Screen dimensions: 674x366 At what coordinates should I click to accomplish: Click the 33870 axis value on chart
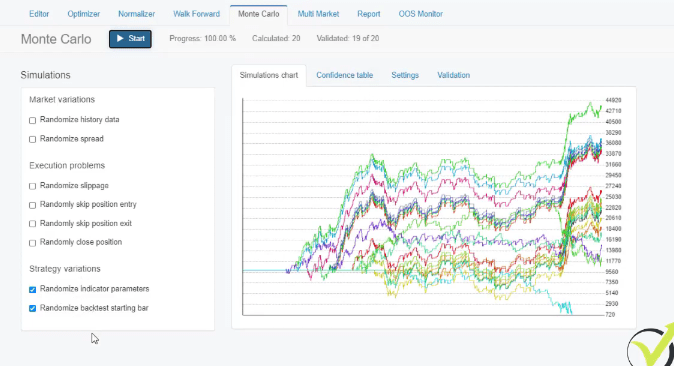[613, 154]
